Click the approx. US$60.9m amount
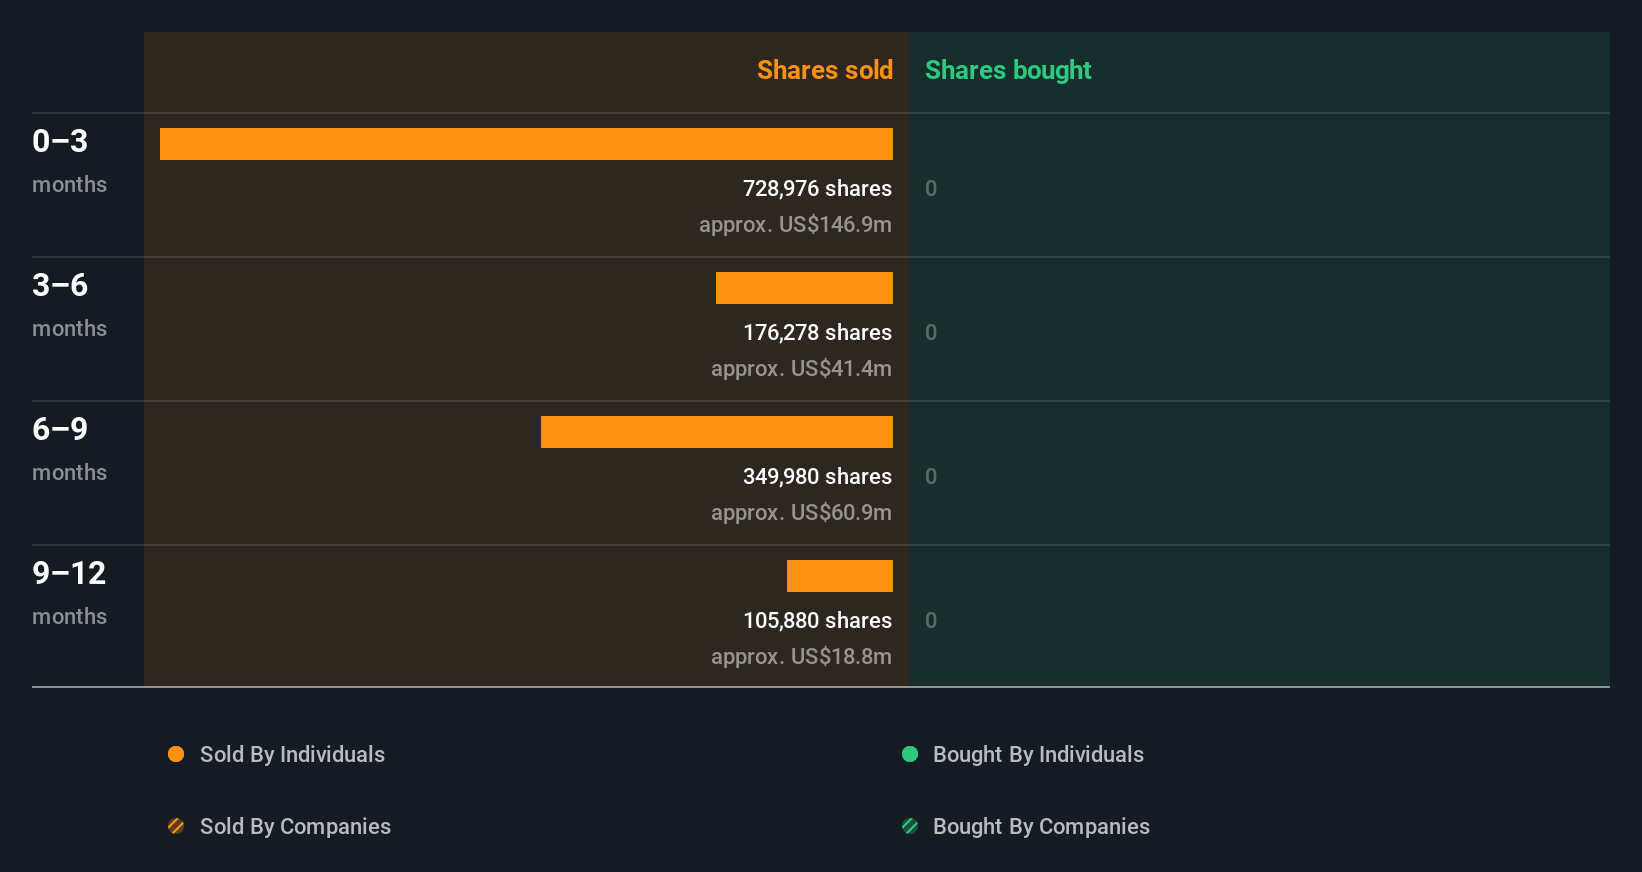 801,513
